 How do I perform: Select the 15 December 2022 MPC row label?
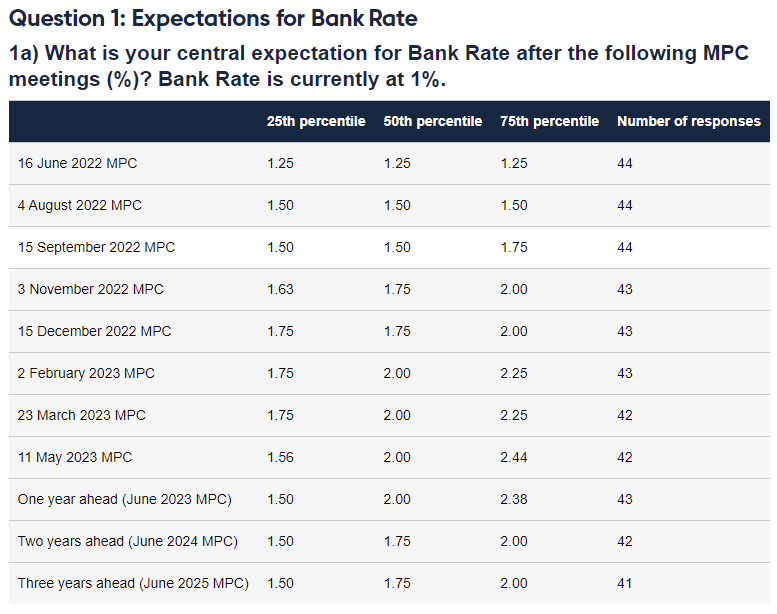coord(95,331)
